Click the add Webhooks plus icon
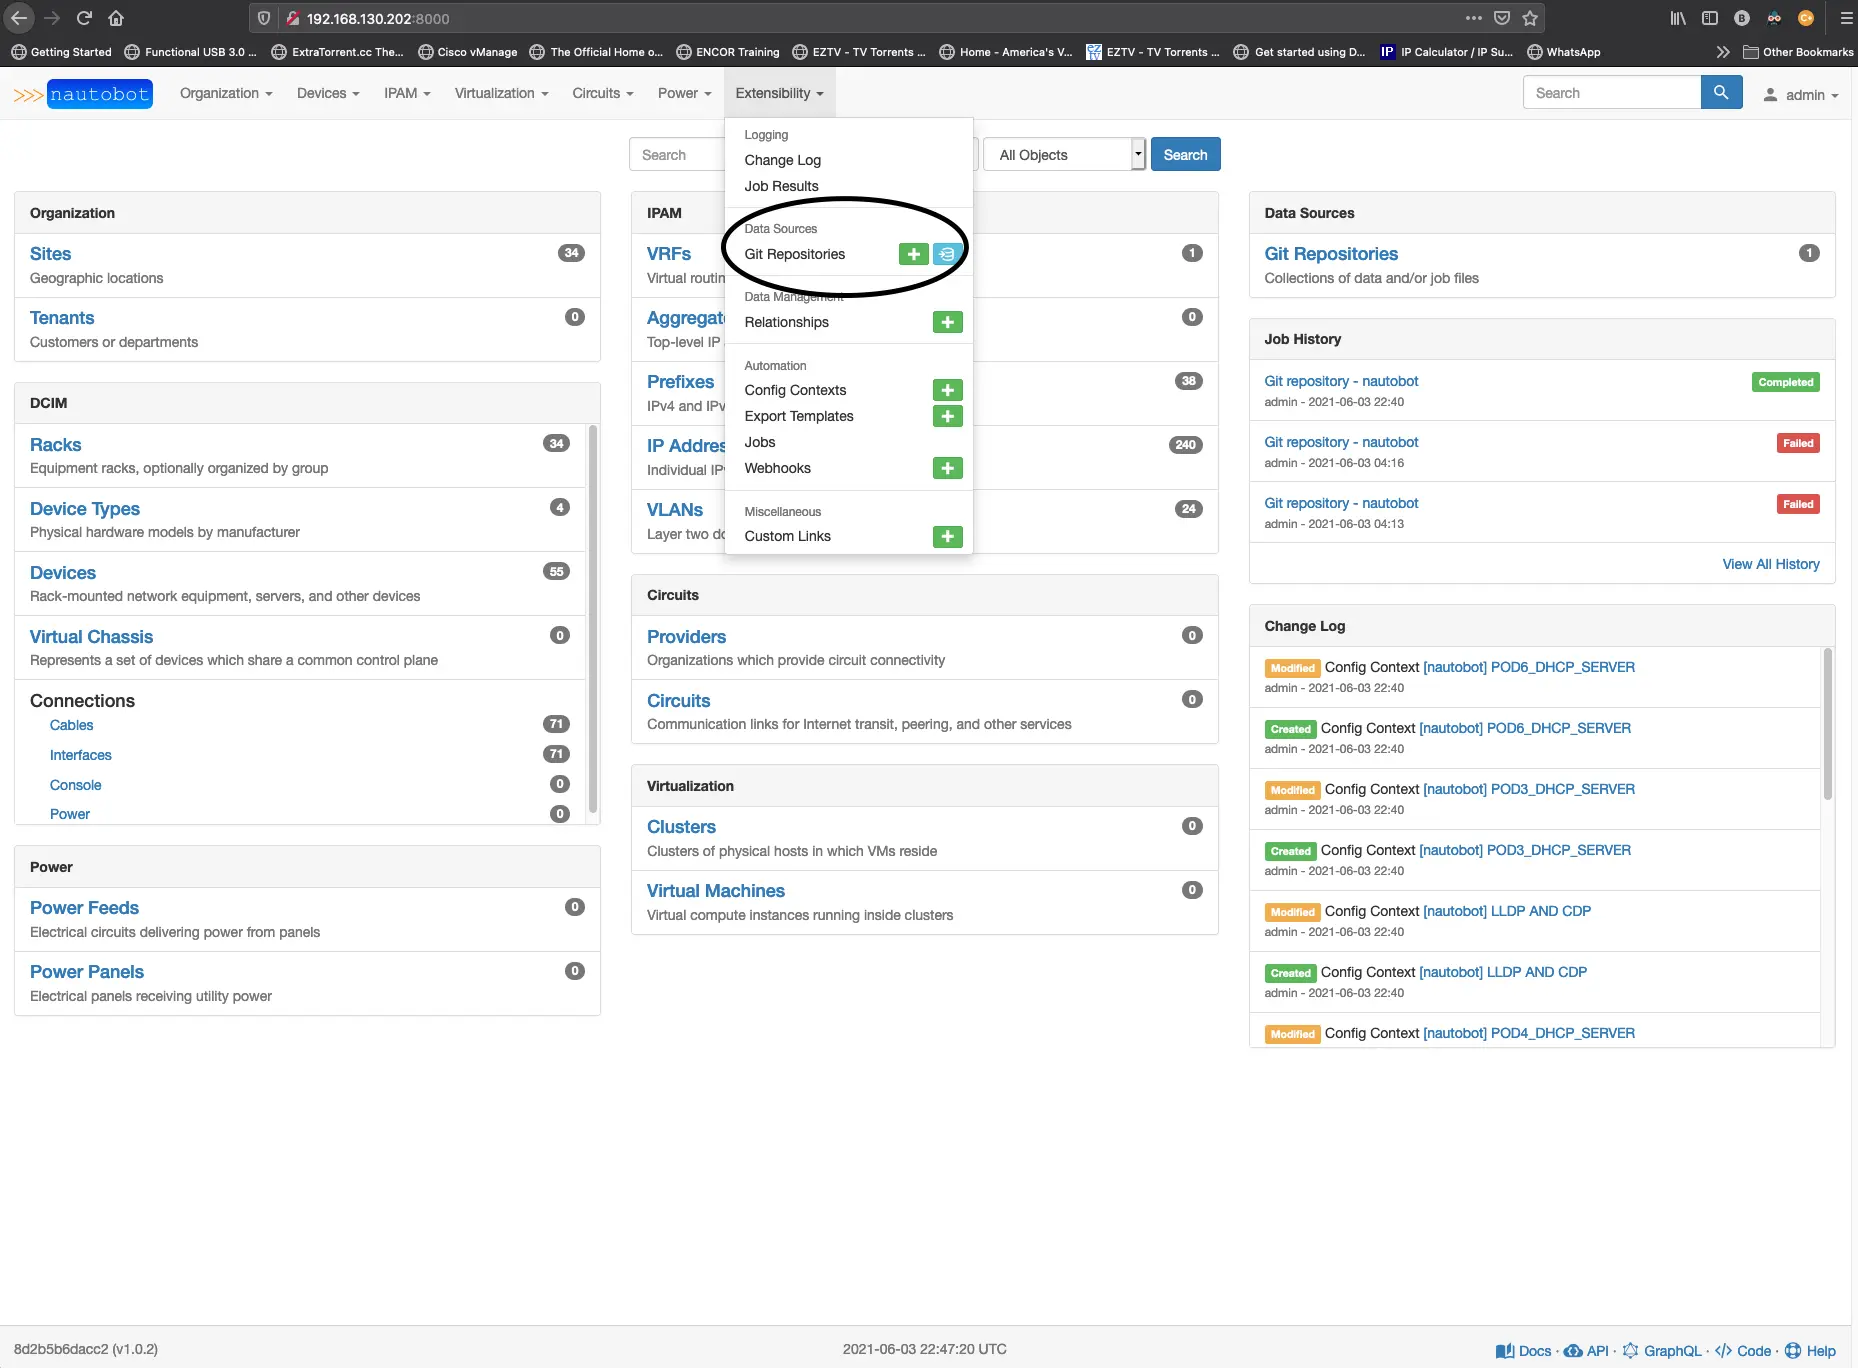The width and height of the screenshot is (1858, 1368). tap(946, 468)
